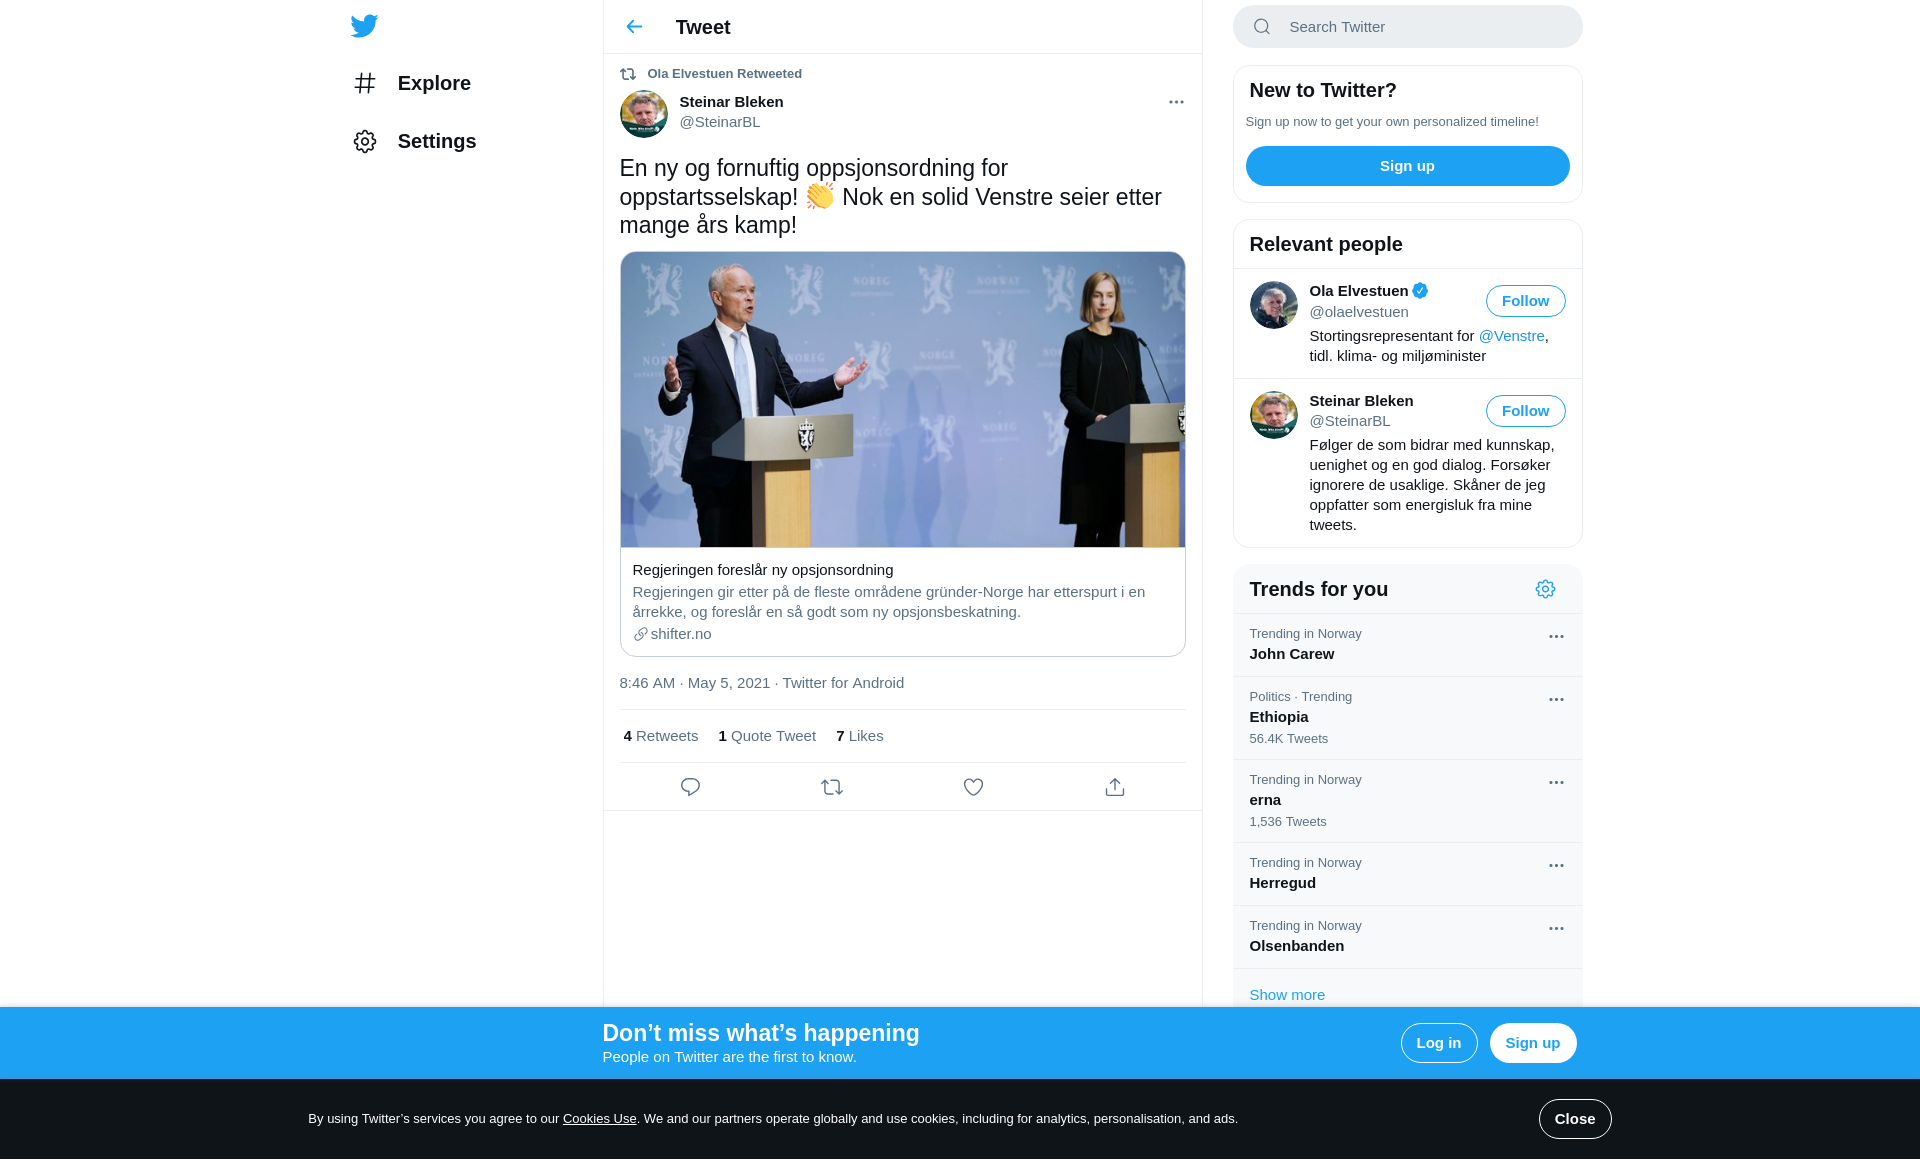Click the retweet icon under the tweet
Screen dimensions: 1920x1159
[x=832, y=787]
